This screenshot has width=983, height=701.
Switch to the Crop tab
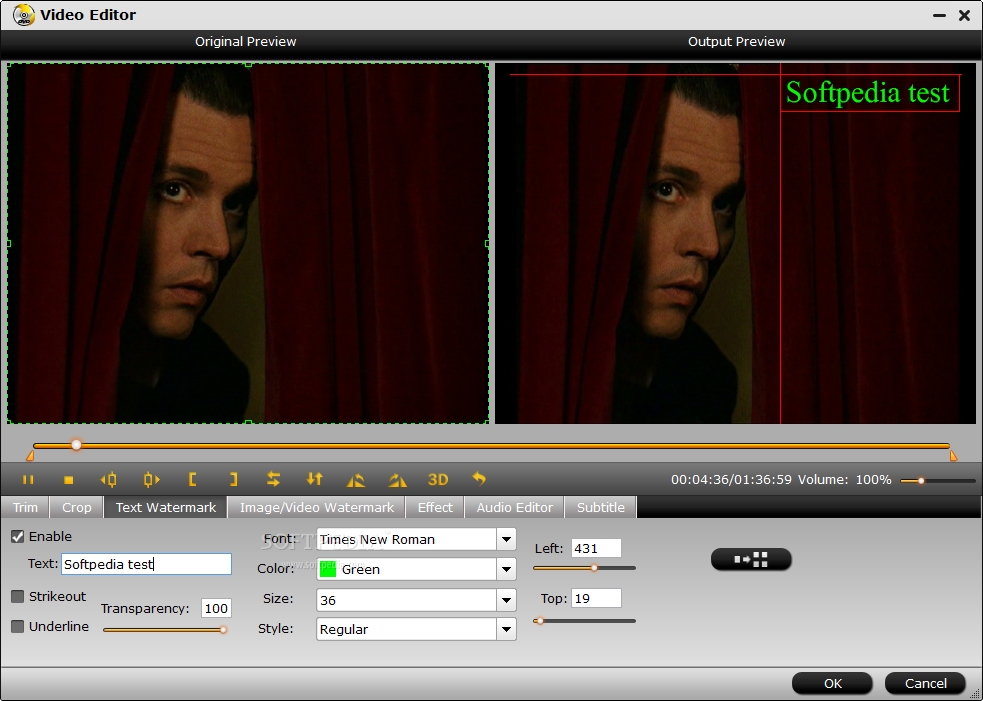[x=76, y=507]
